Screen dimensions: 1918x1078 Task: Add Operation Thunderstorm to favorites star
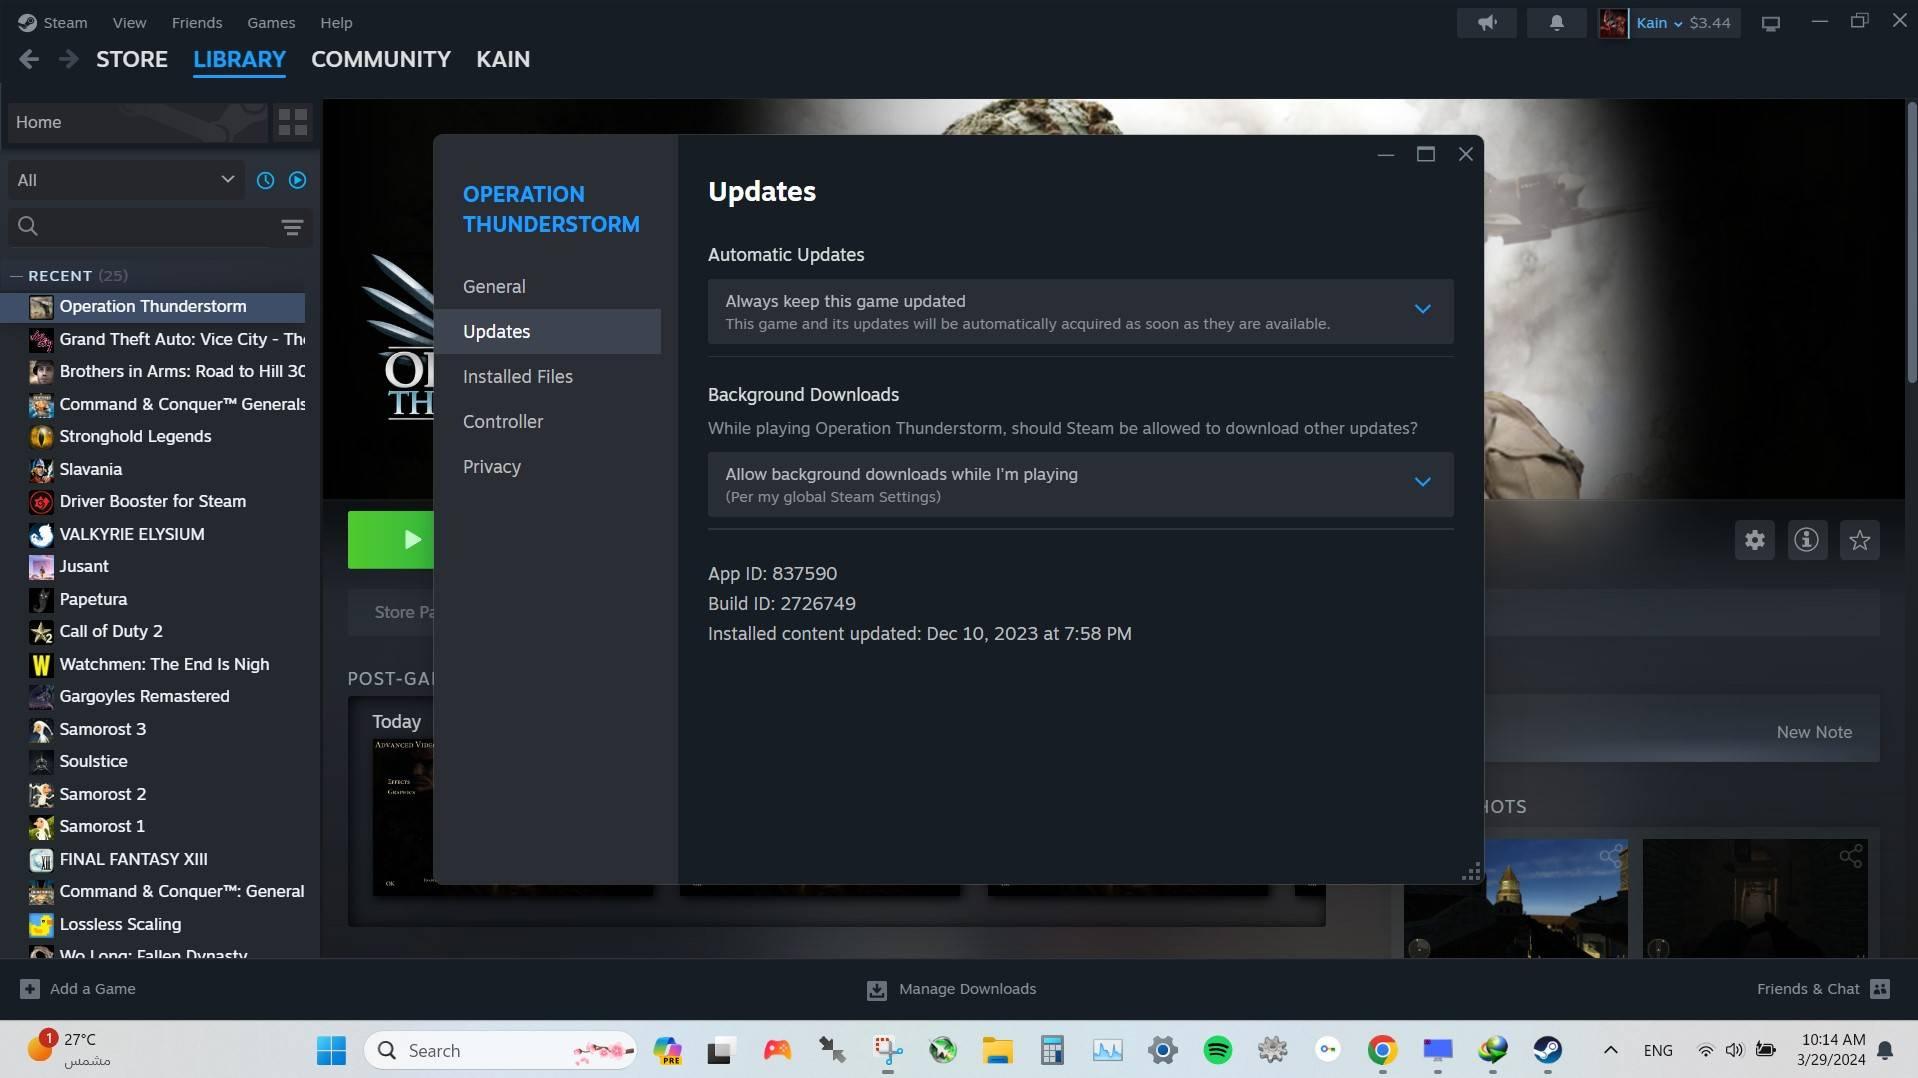(1859, 540)
